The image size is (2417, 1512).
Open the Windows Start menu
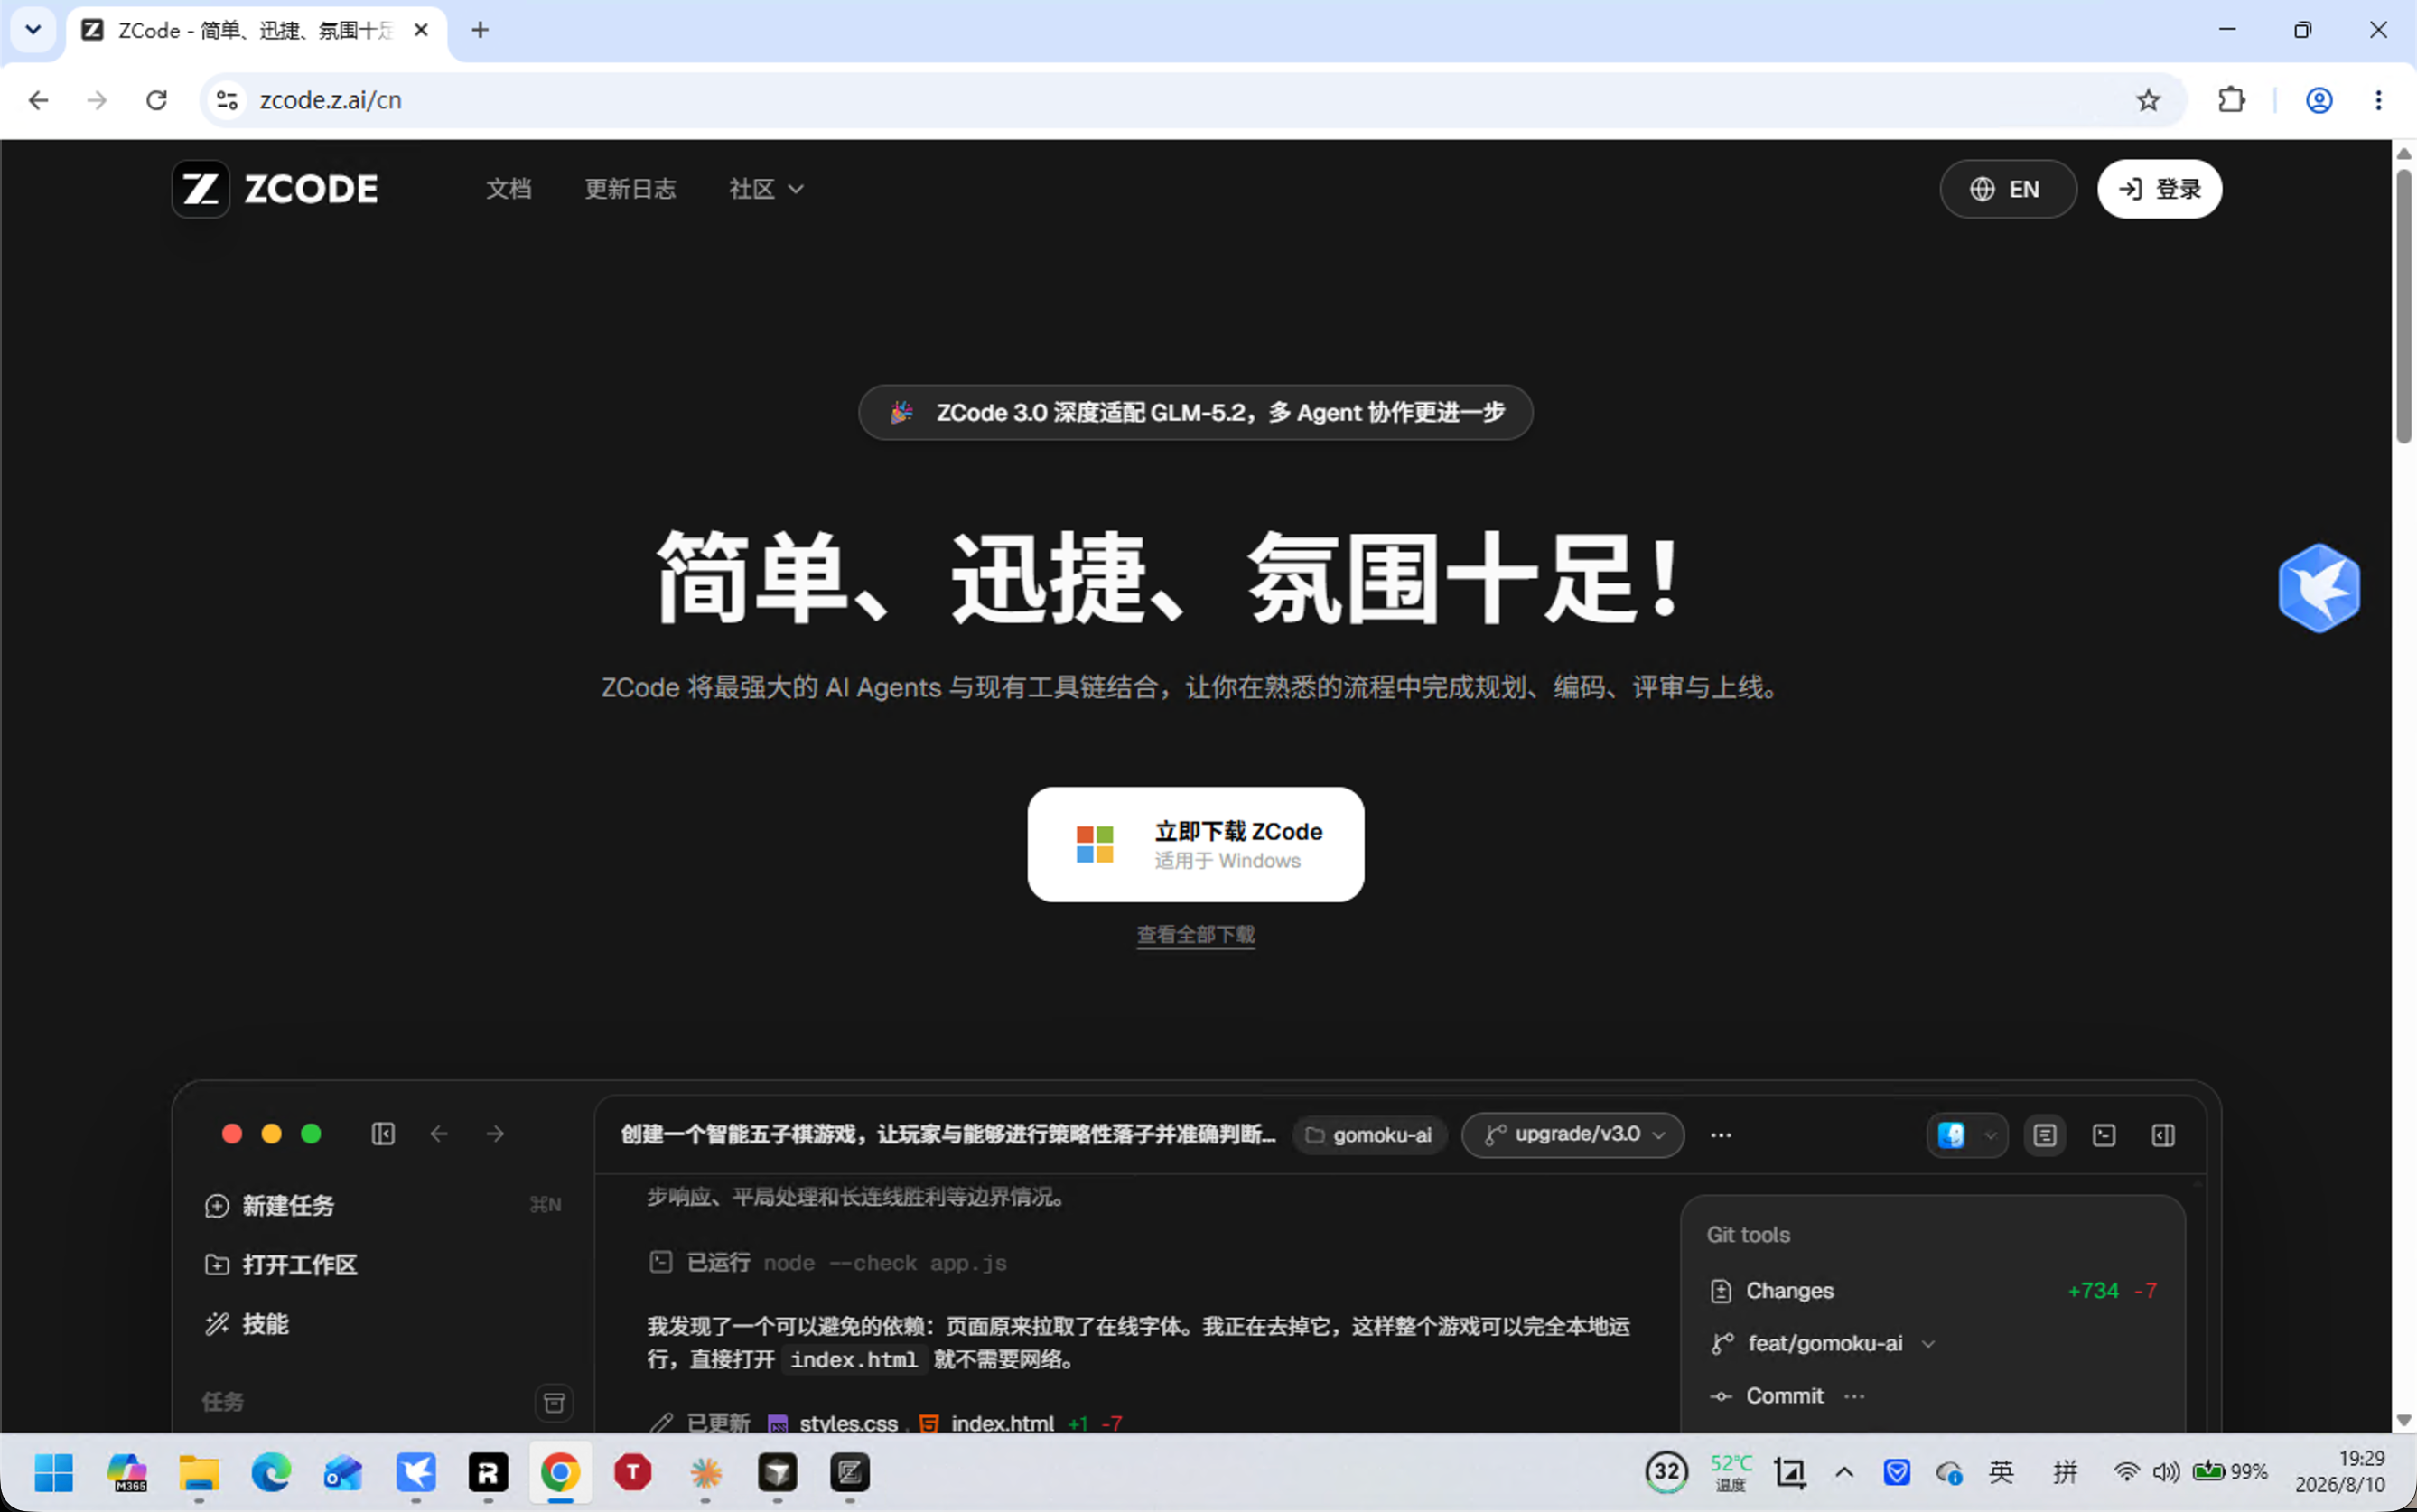coord(54,1472)
